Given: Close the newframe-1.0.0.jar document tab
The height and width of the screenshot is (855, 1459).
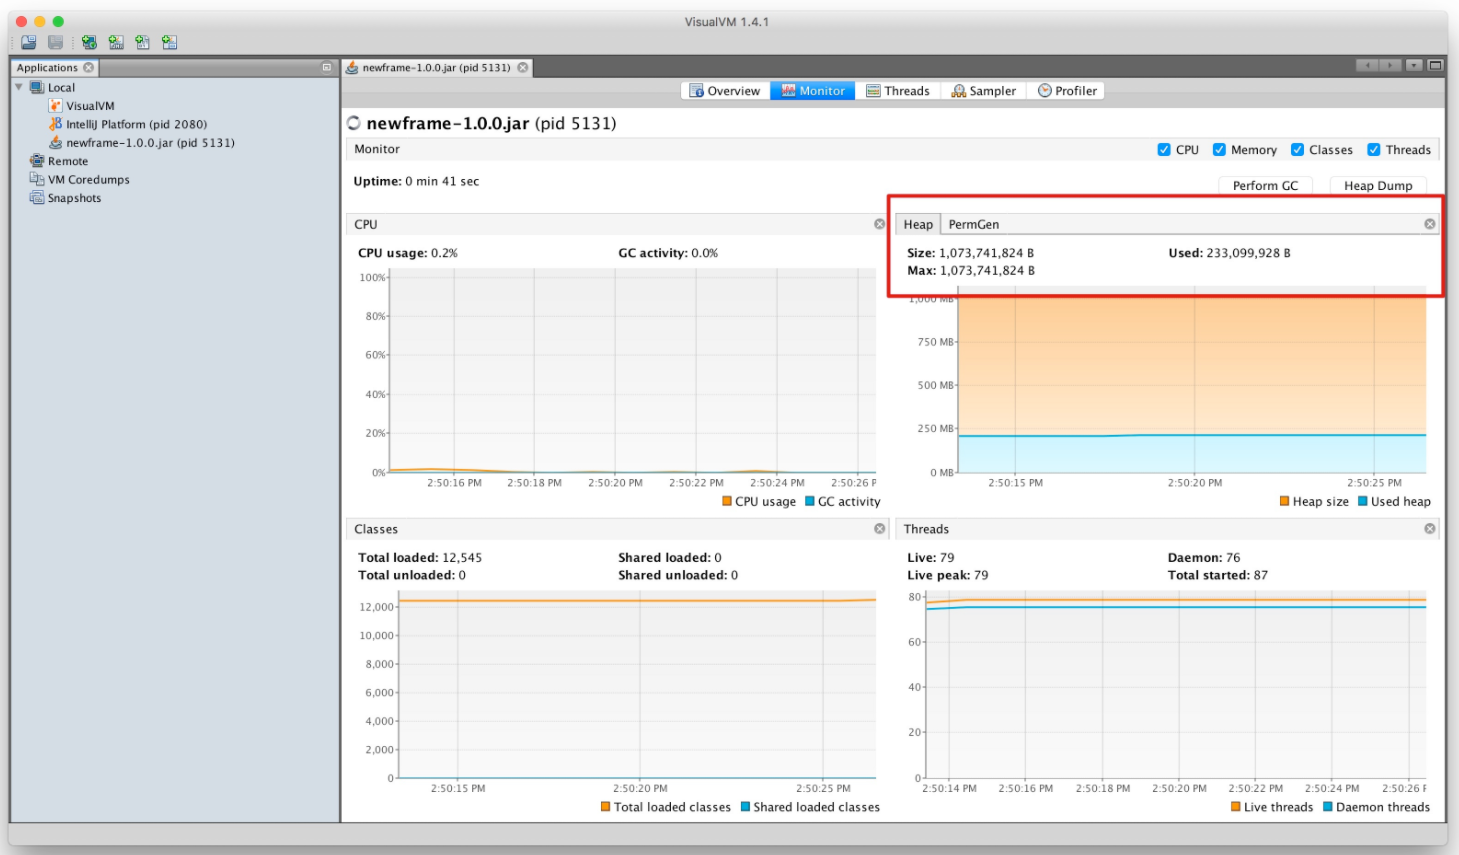Looking at the screenshot, I should (x=522, y=68).
